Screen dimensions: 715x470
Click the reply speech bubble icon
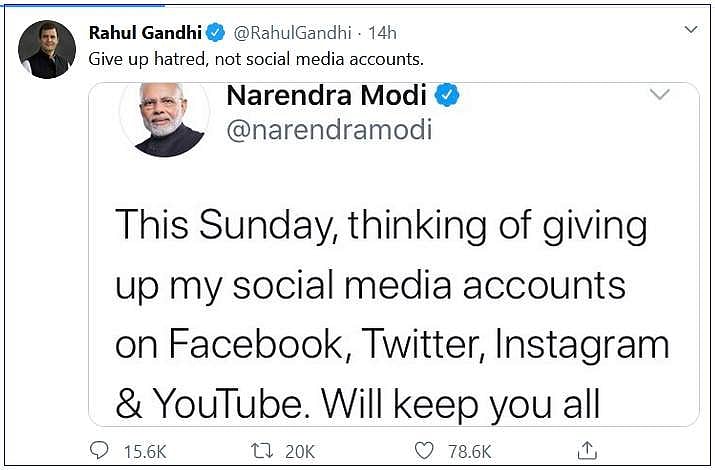pos(100,450)
